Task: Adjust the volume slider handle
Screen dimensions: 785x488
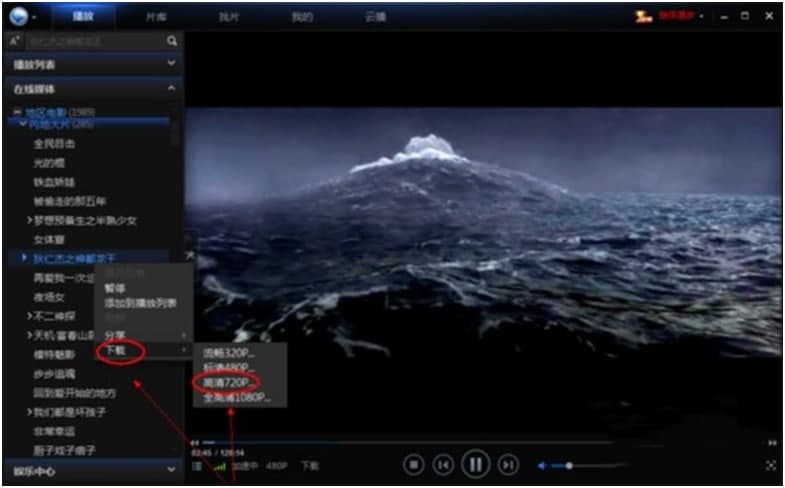Action: [569, 465]
